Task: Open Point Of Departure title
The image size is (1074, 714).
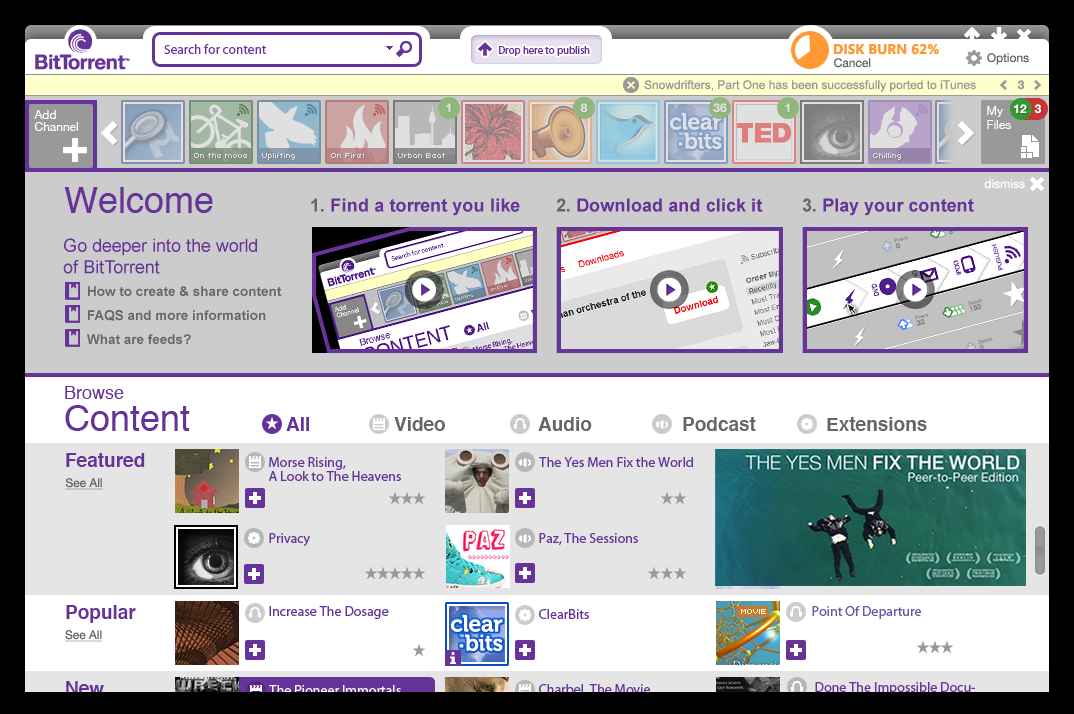Action: [866, 611]
